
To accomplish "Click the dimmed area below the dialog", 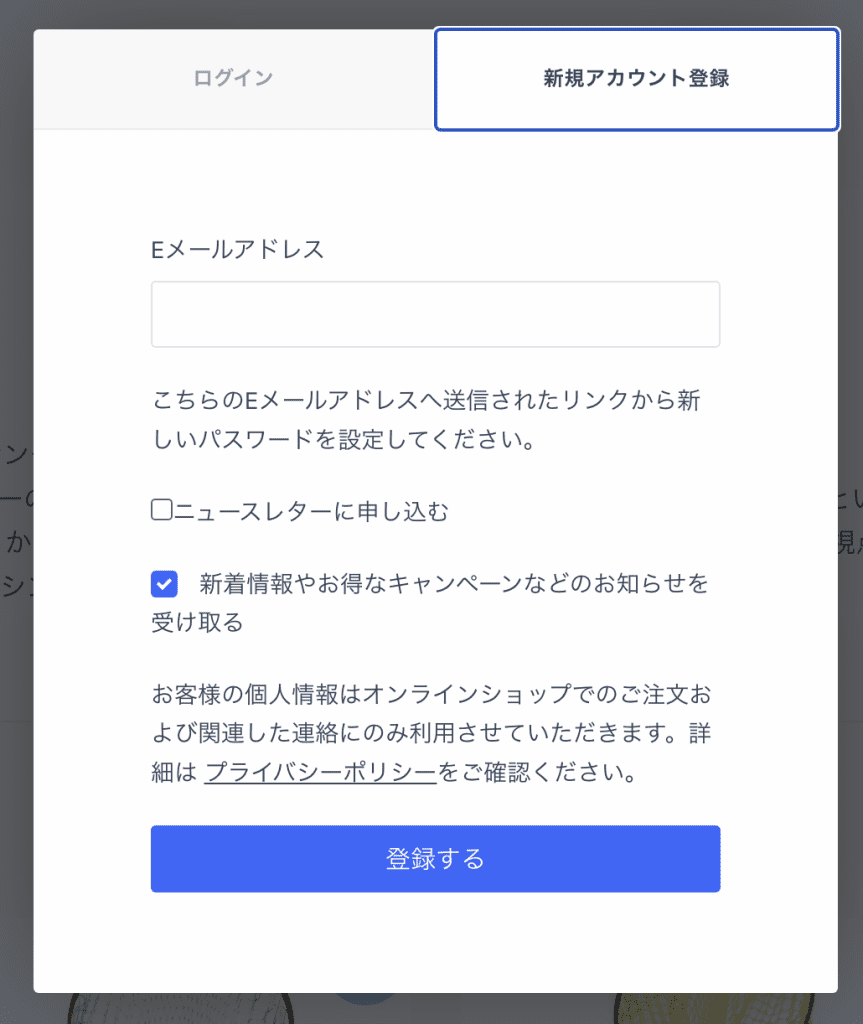I will click(450, 1010).
